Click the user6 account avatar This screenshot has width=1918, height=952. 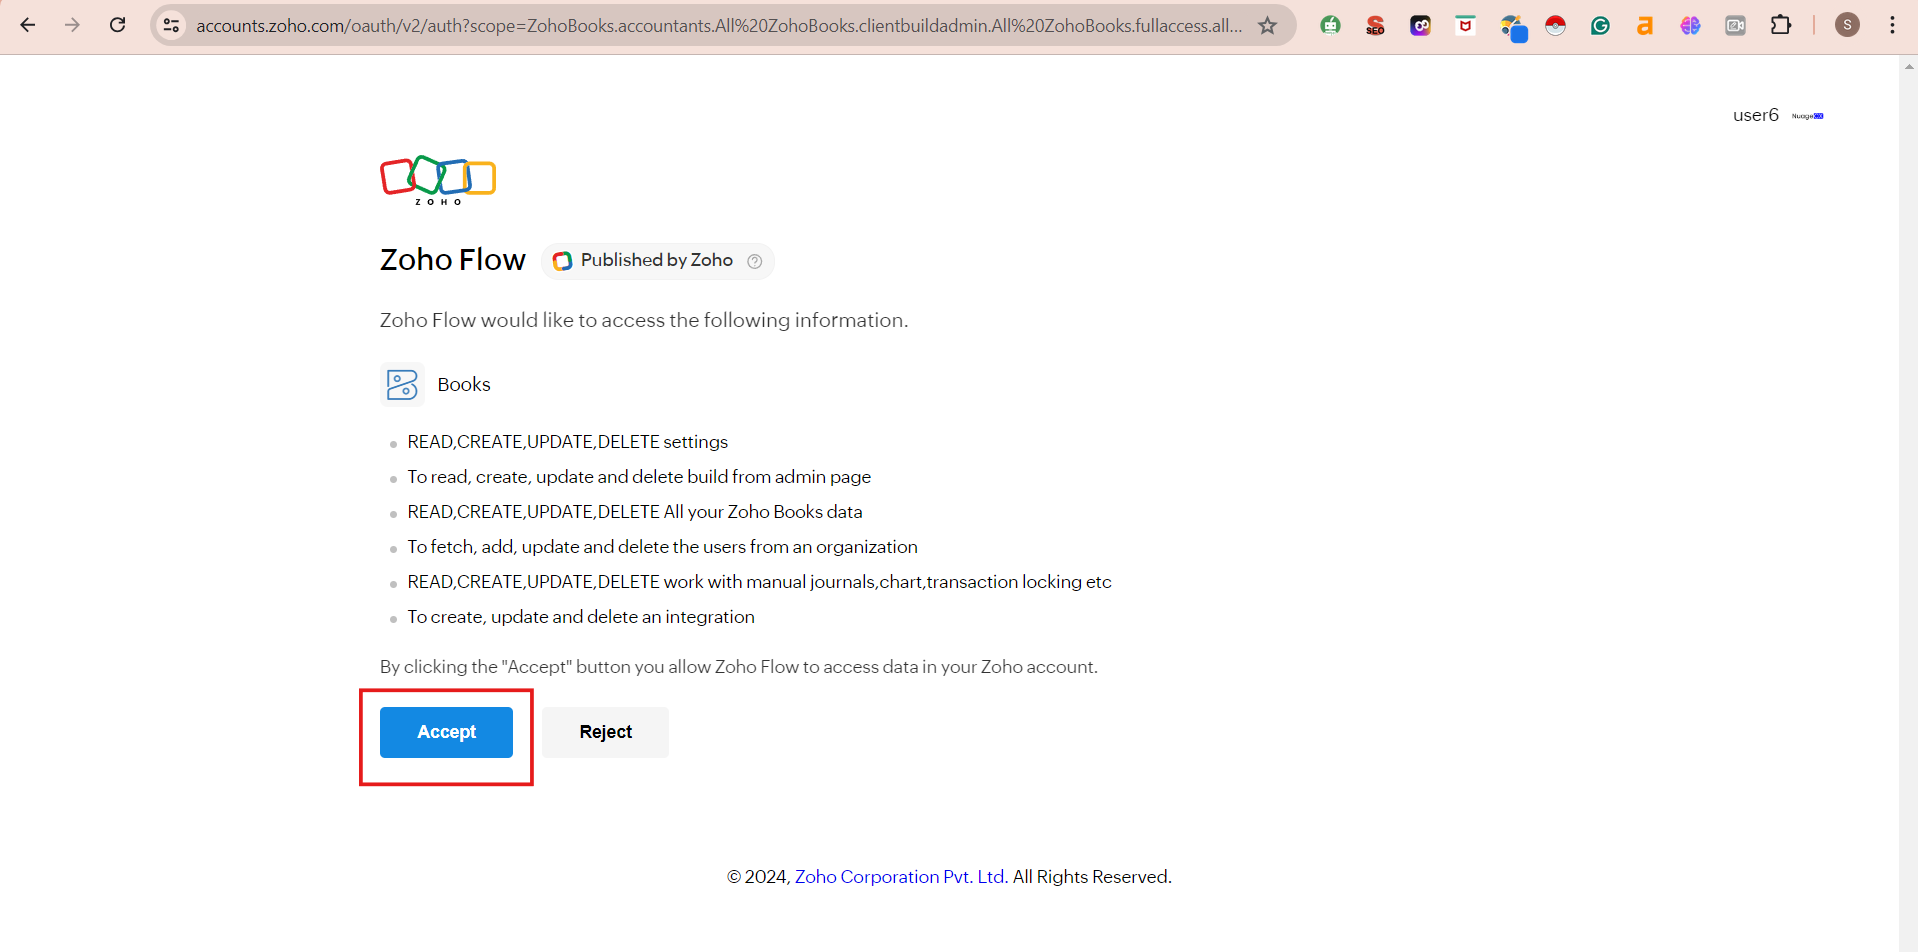pyautogui.click(x=1808, y=116)
